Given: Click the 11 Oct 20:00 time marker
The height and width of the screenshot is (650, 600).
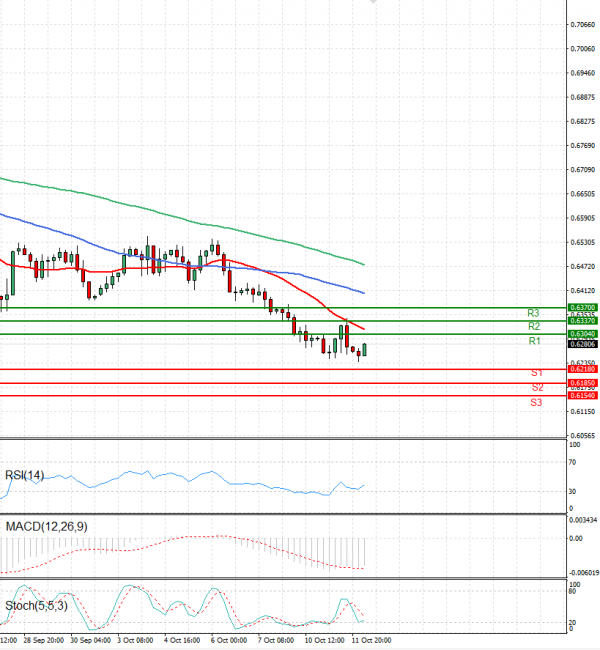Looking at the screenshot, I should click(x=371, y=640).
